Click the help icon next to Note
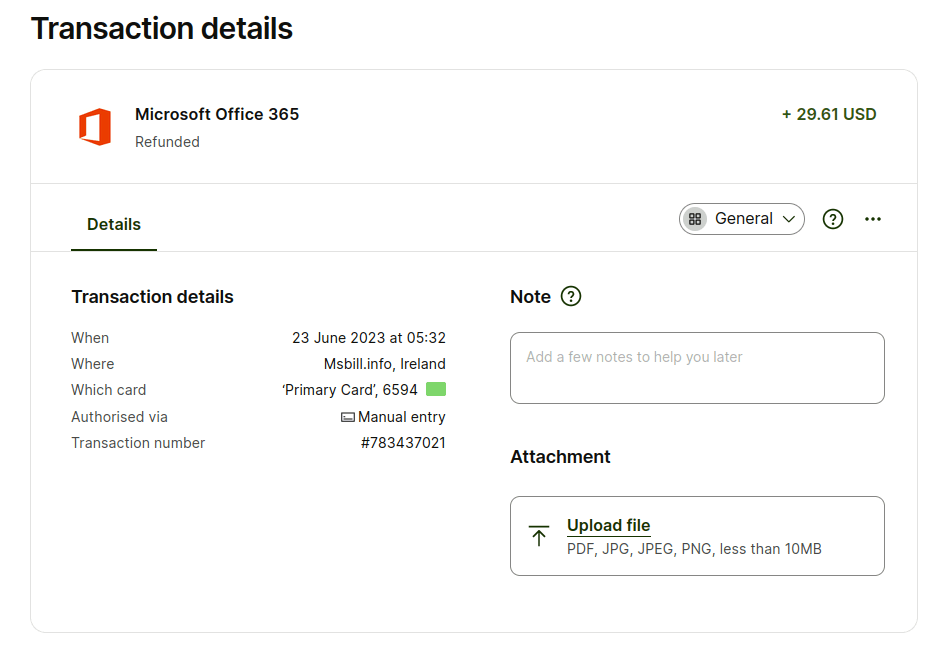 [x=571, y=296]
